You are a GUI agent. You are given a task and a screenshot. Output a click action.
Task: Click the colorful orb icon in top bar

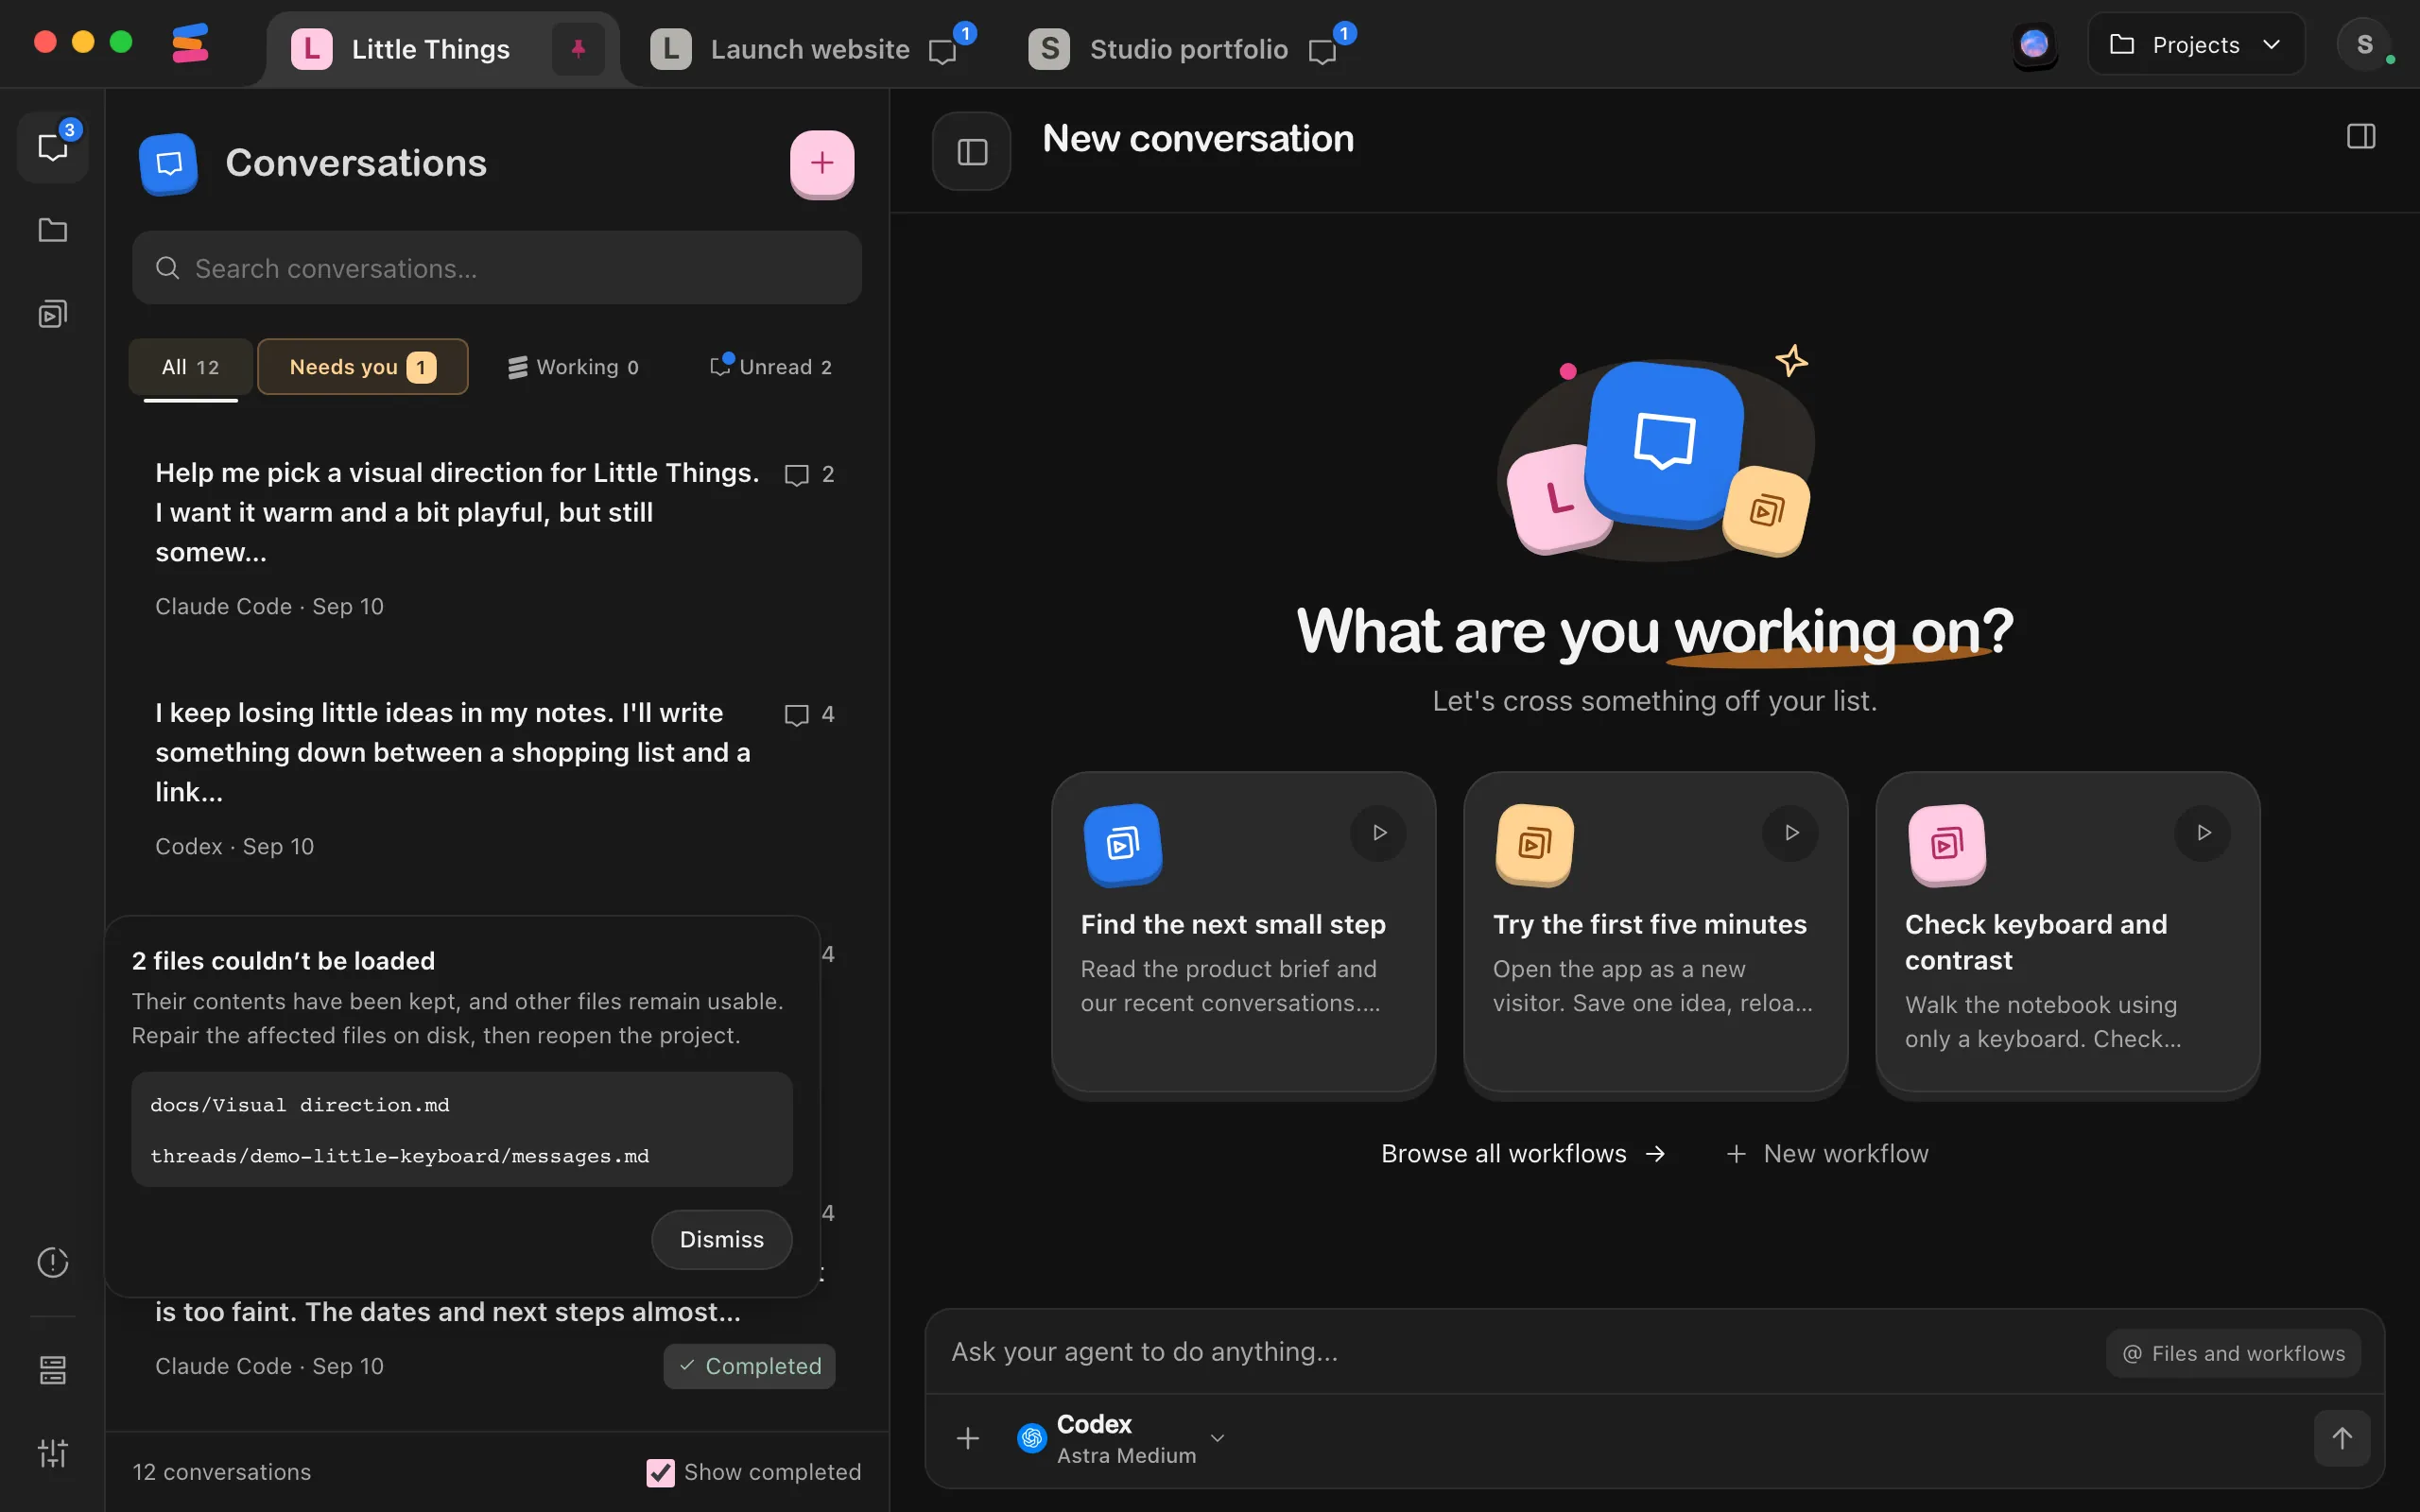(x=2034, y=45)
